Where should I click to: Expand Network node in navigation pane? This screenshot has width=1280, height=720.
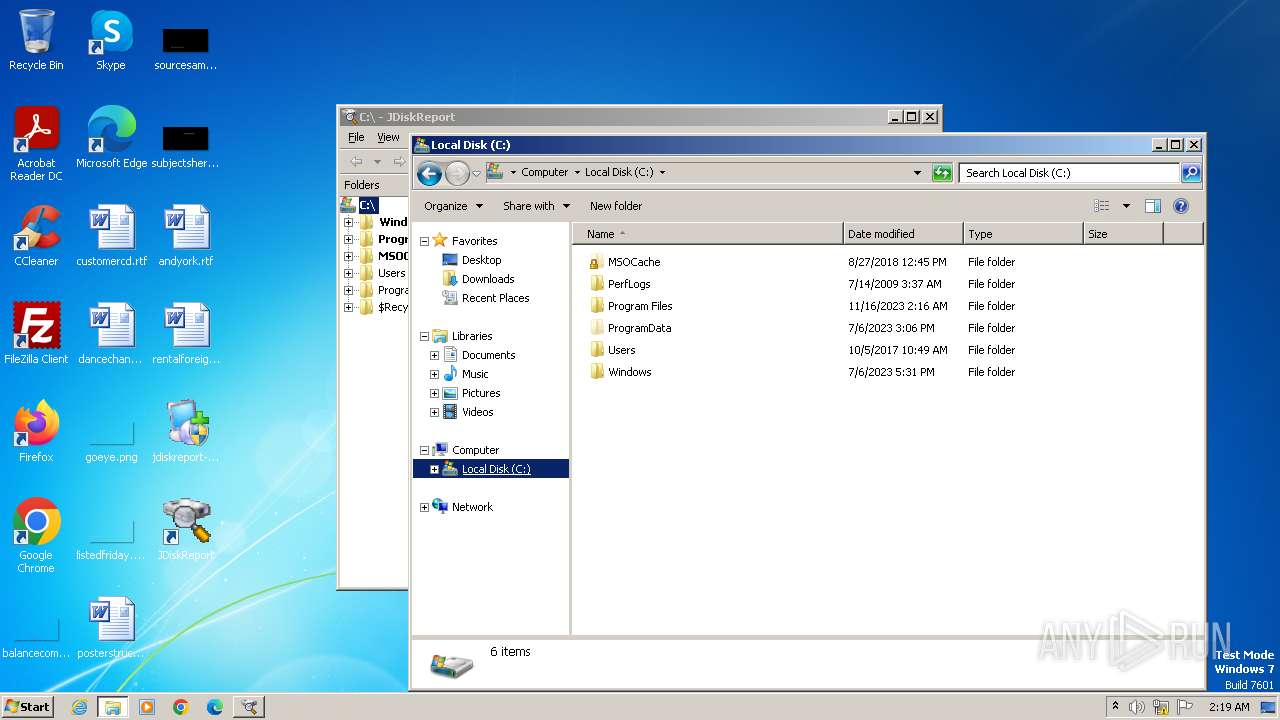[x=424, y=507]
